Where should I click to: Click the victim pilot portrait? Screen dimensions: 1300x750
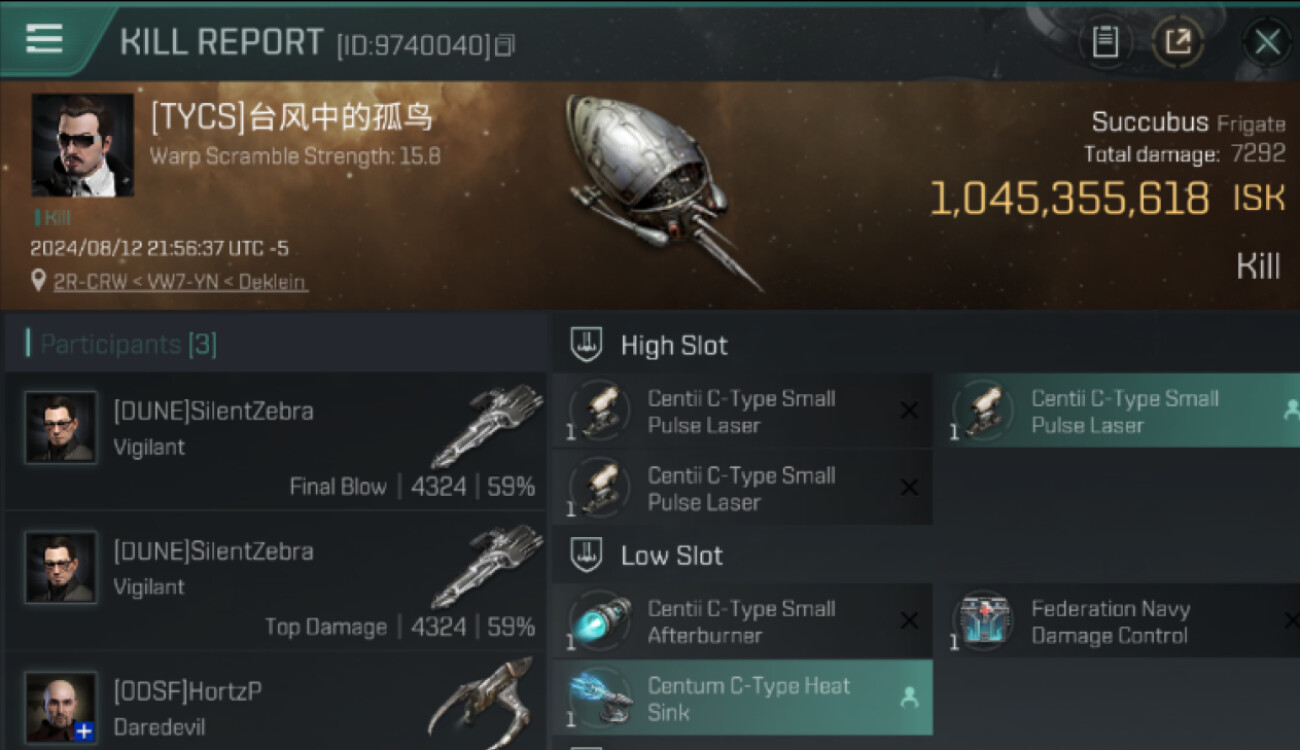pos(82,146)
